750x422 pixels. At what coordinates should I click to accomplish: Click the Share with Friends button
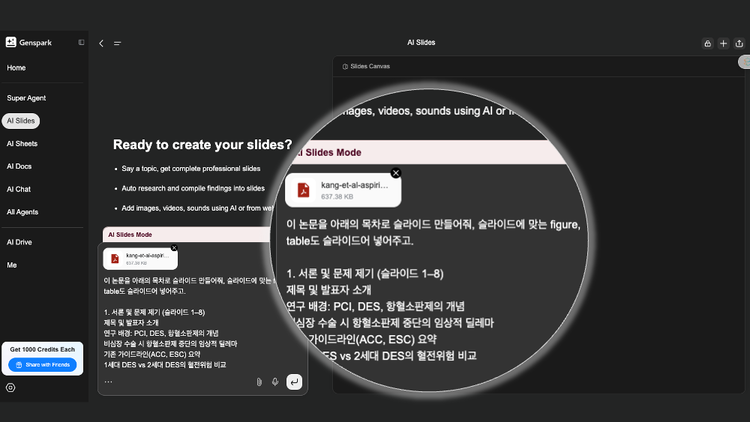click(x=43, y=365)
